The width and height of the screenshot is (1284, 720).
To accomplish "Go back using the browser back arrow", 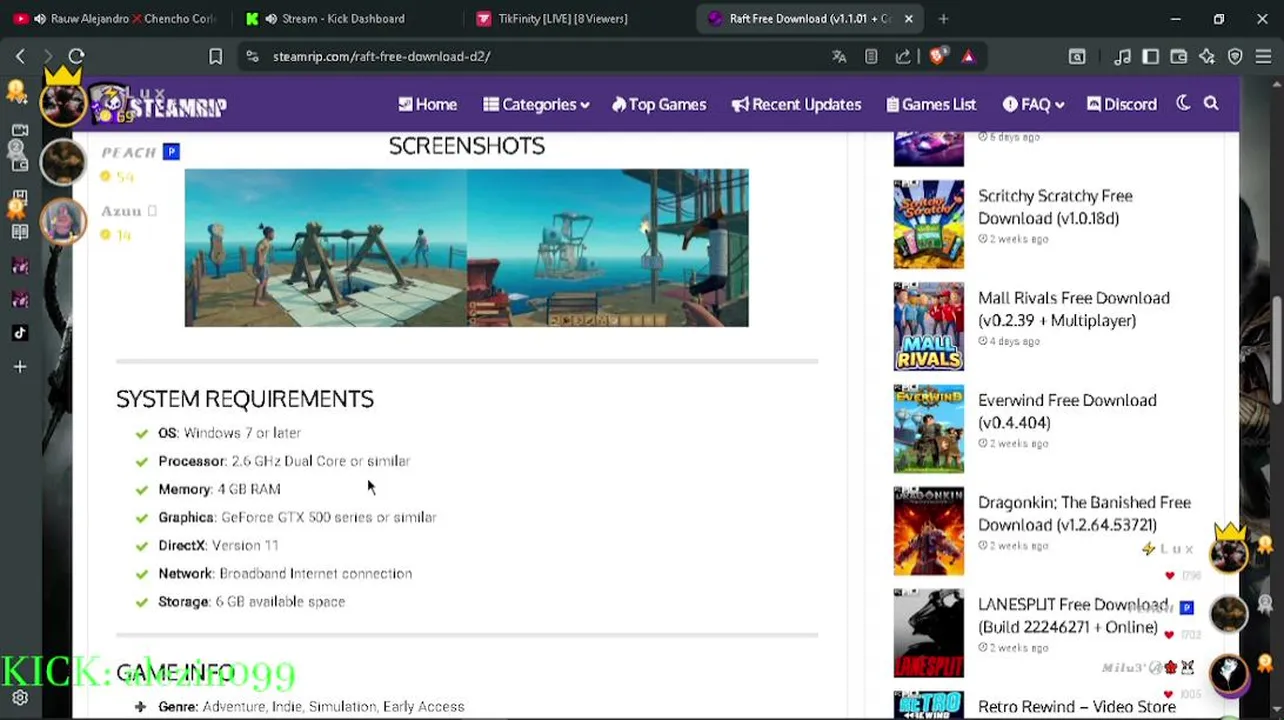I will (20, 57).
